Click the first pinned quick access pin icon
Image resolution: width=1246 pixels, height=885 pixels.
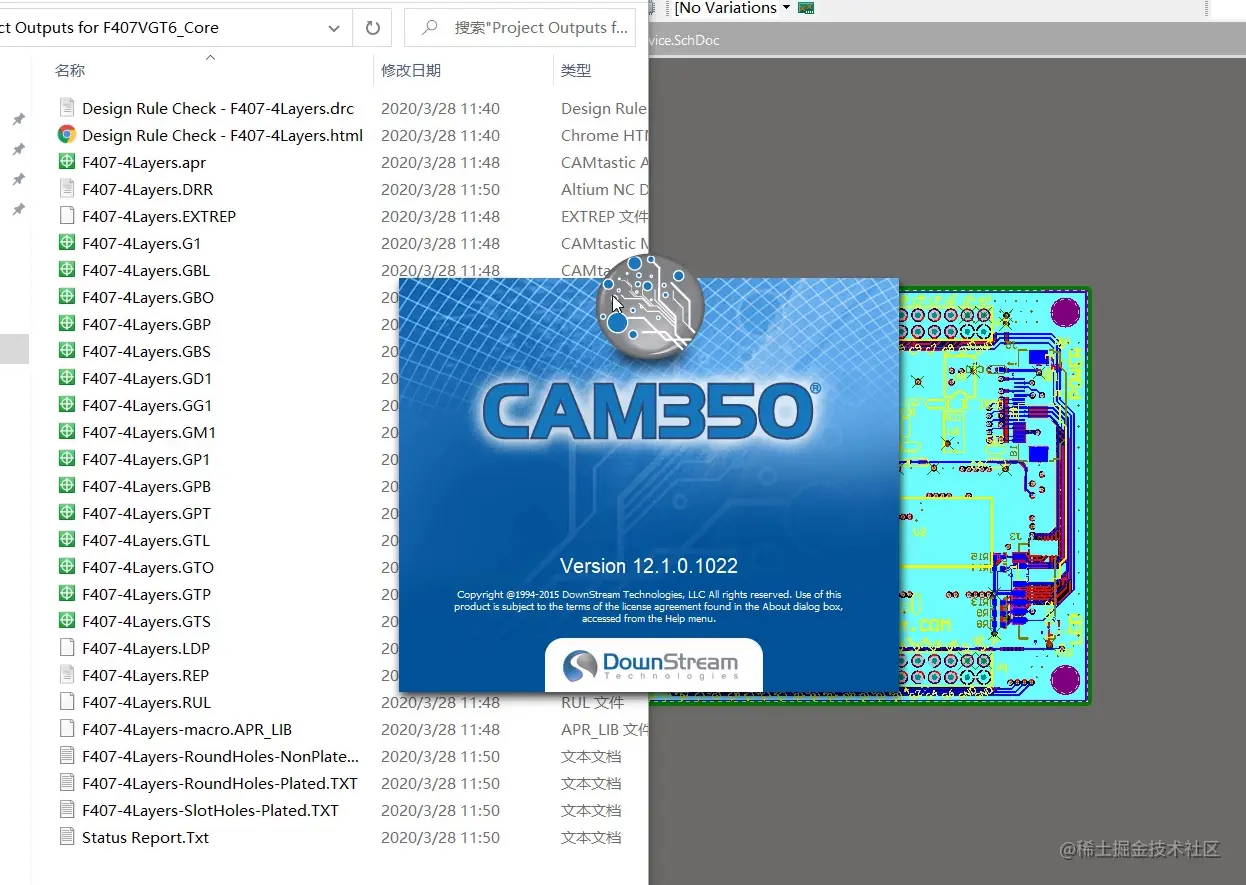click(18, 119)
